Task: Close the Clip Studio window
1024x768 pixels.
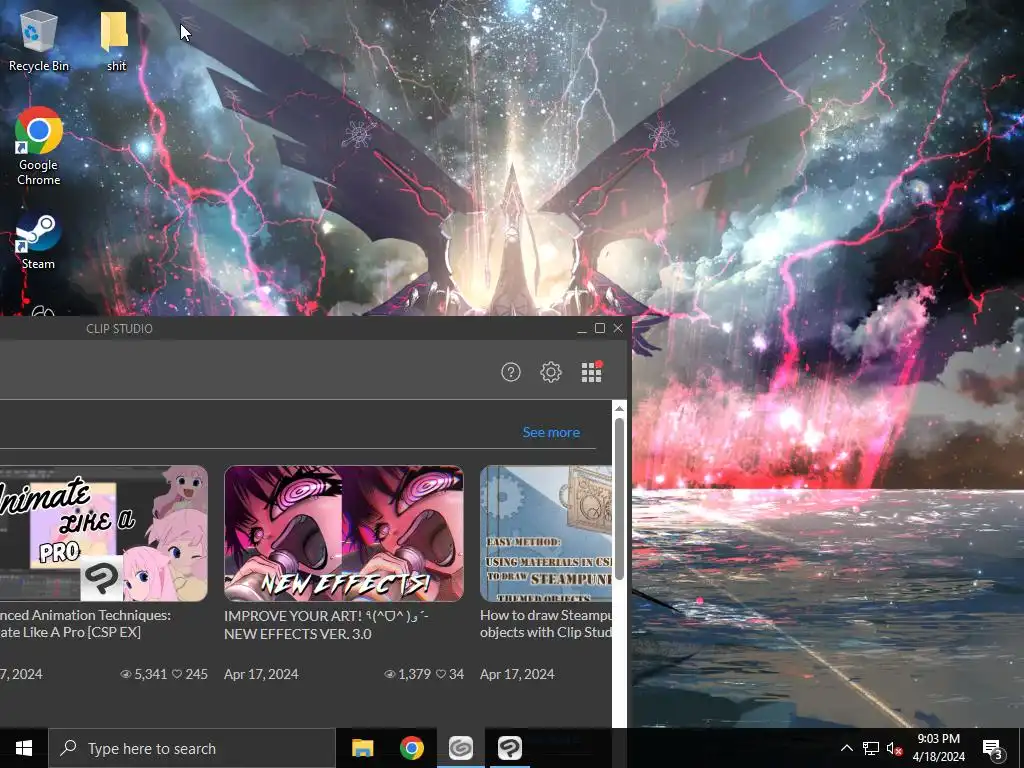Action: pyautogui.click(x=618, y=328)
